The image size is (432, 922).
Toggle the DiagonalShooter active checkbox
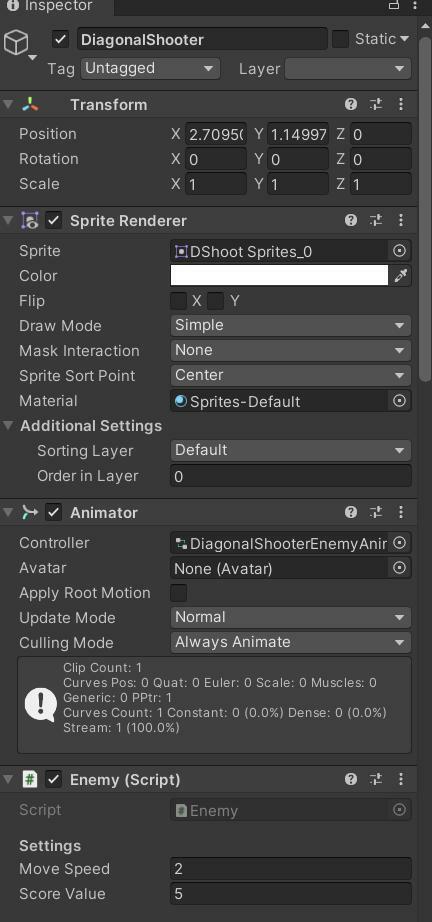tap(61, 39)
